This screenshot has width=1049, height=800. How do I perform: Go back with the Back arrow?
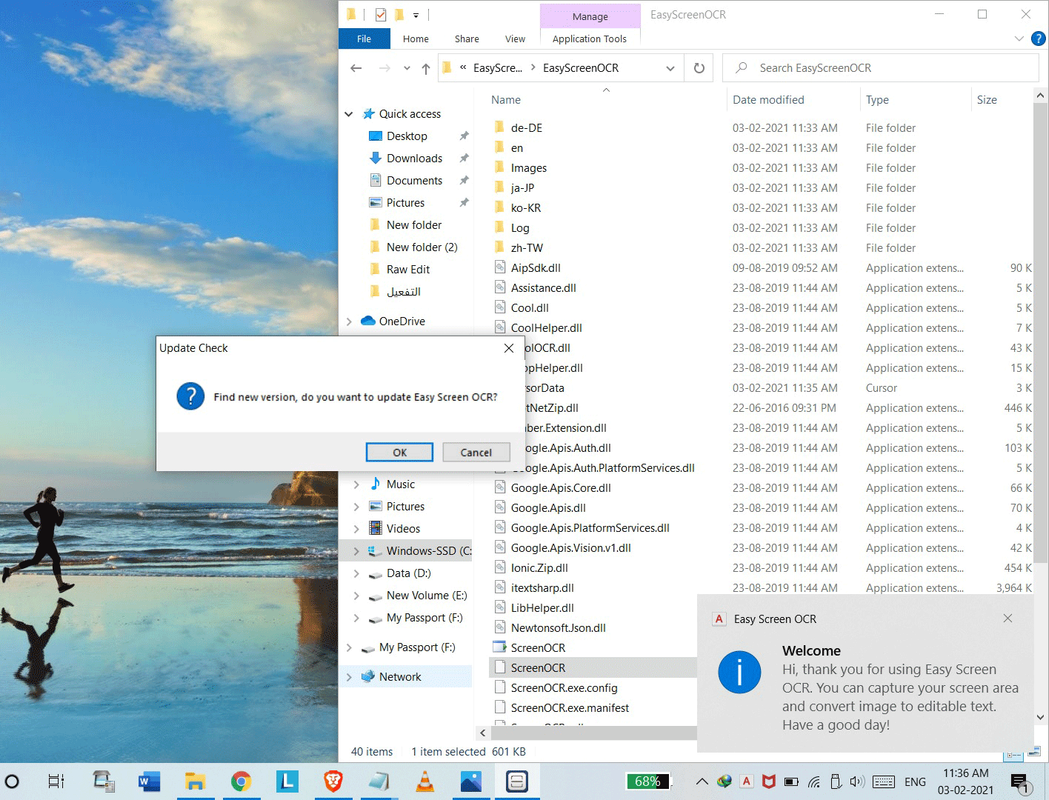tap(356, 68)
